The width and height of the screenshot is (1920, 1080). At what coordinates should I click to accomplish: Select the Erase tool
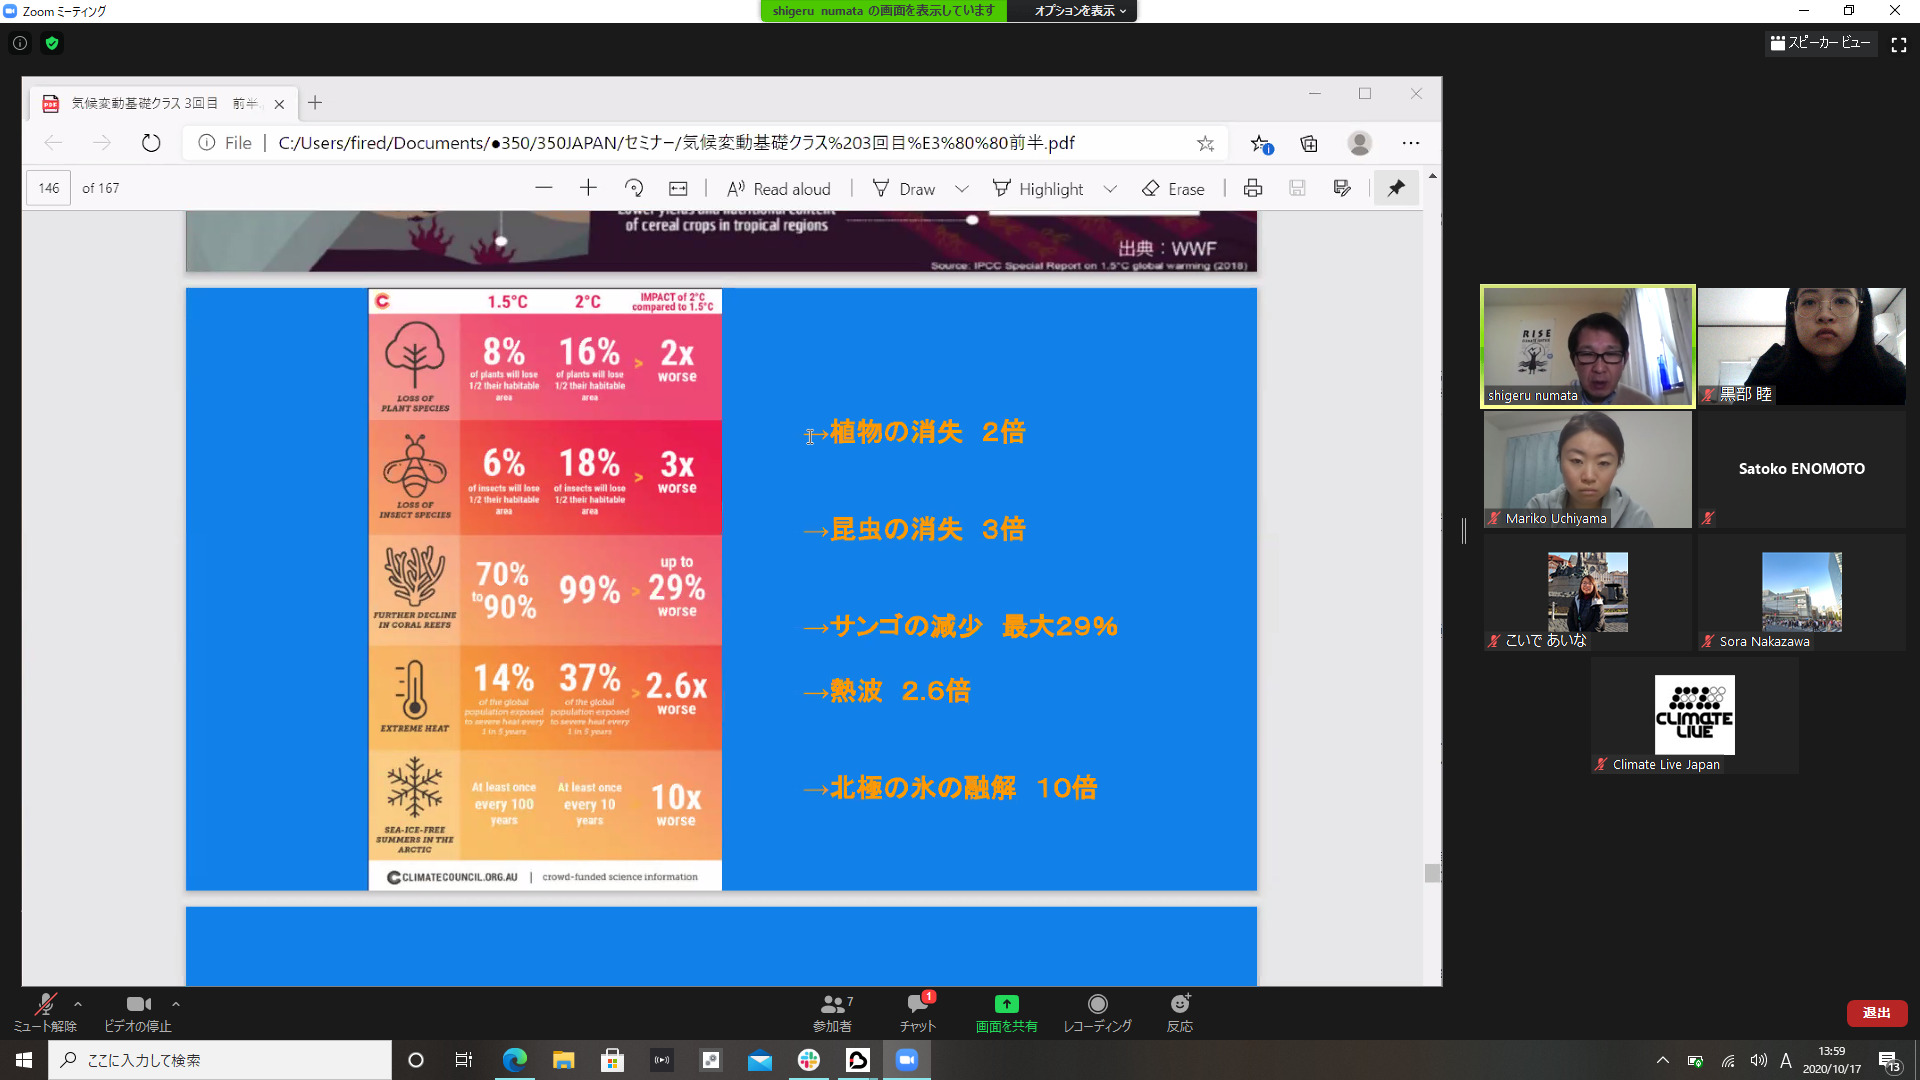[1173, 188]
